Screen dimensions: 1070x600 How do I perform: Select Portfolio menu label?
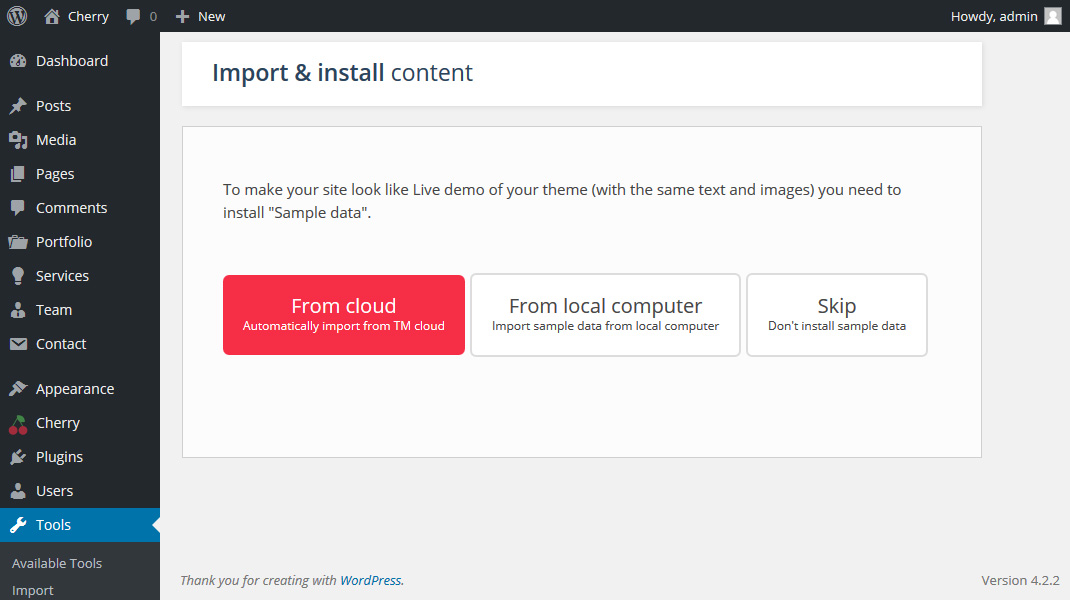(64, 242)
